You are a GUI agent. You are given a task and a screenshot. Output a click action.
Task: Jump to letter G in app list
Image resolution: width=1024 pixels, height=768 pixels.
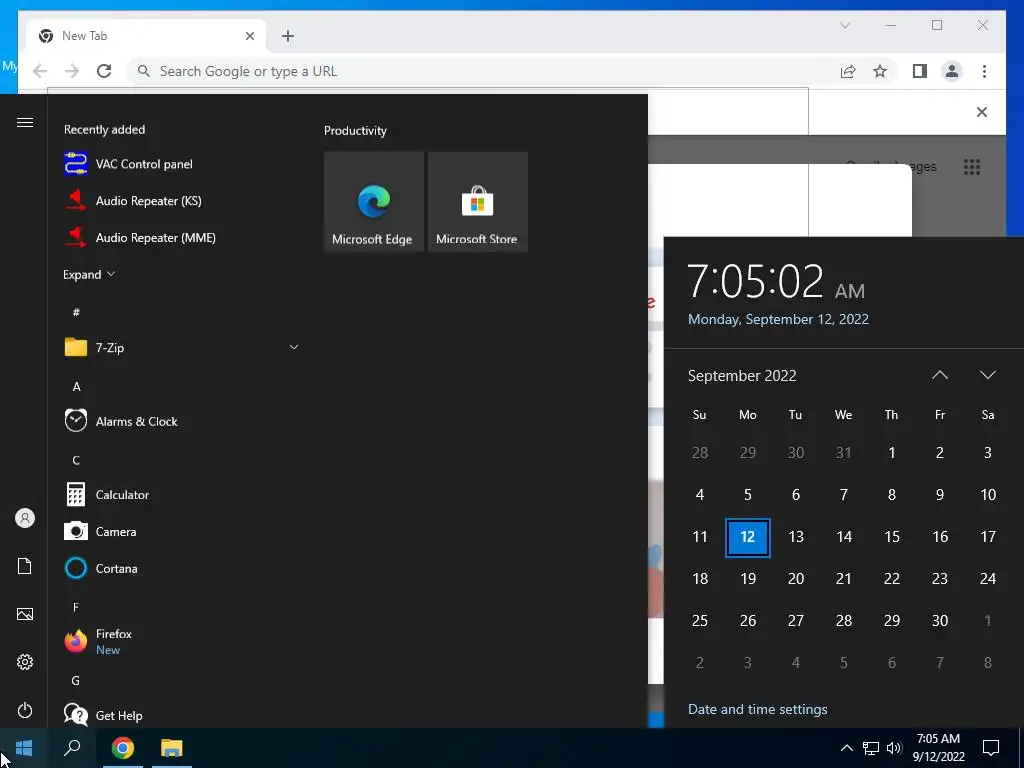click(x=76, y=680)
